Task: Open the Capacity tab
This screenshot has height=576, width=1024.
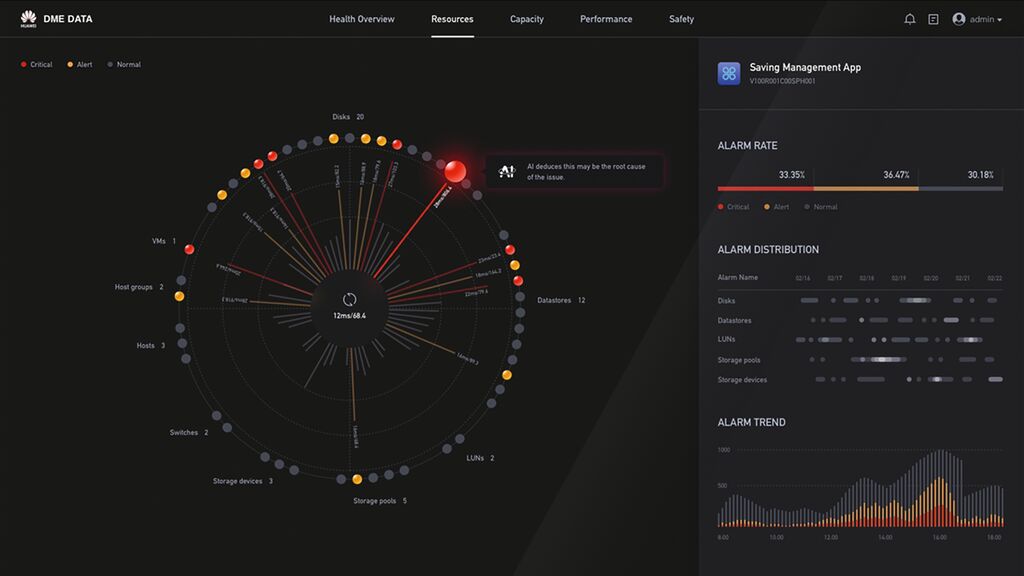Action: click(526, 19)
